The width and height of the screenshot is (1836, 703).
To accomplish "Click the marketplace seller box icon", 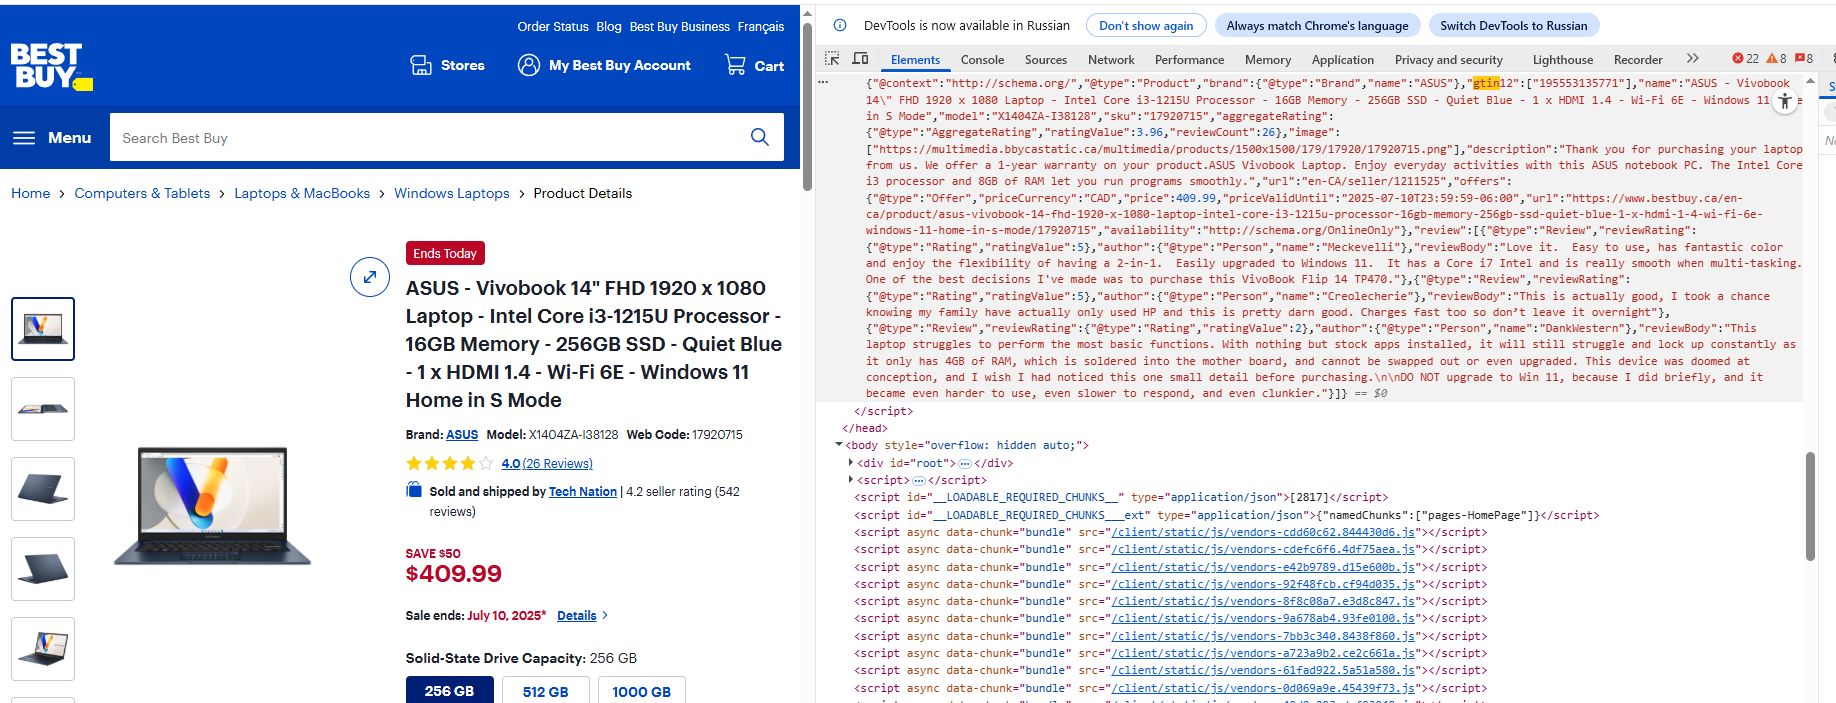I will (x=414, y=490).
